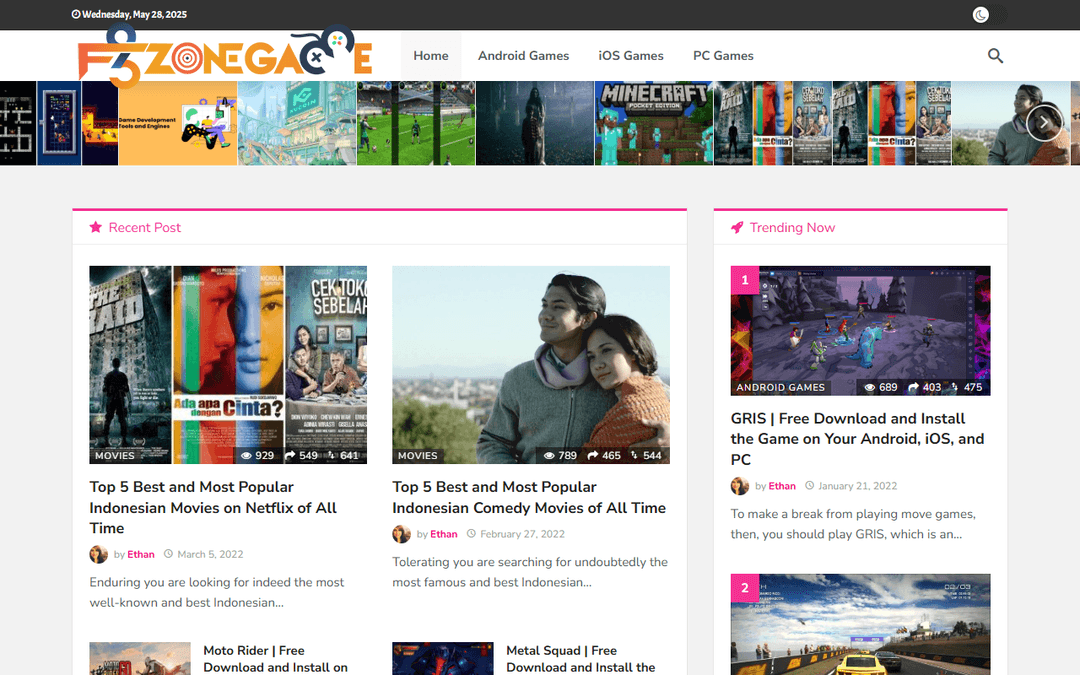Toggle the dark mode moon switch
Screen dimensions: 1080x675
(x=989, y=14)
